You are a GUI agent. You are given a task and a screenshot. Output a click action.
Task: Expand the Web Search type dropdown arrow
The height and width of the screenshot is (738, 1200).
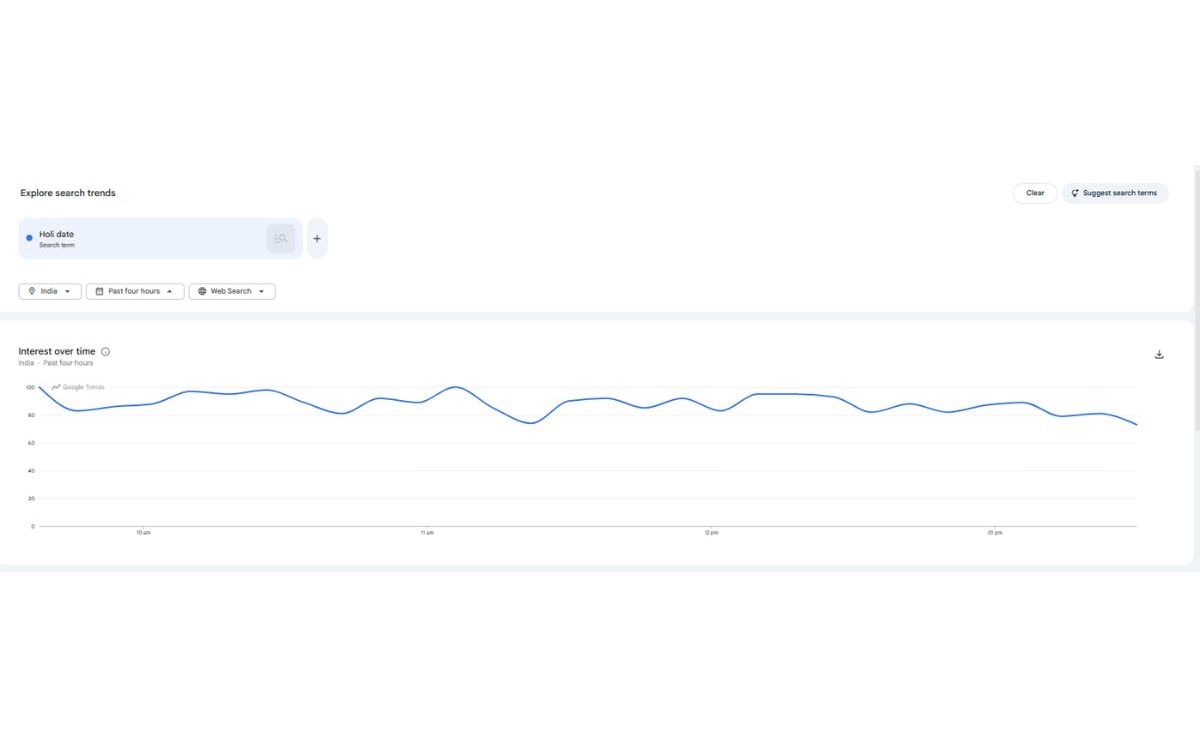coord(262,291)
